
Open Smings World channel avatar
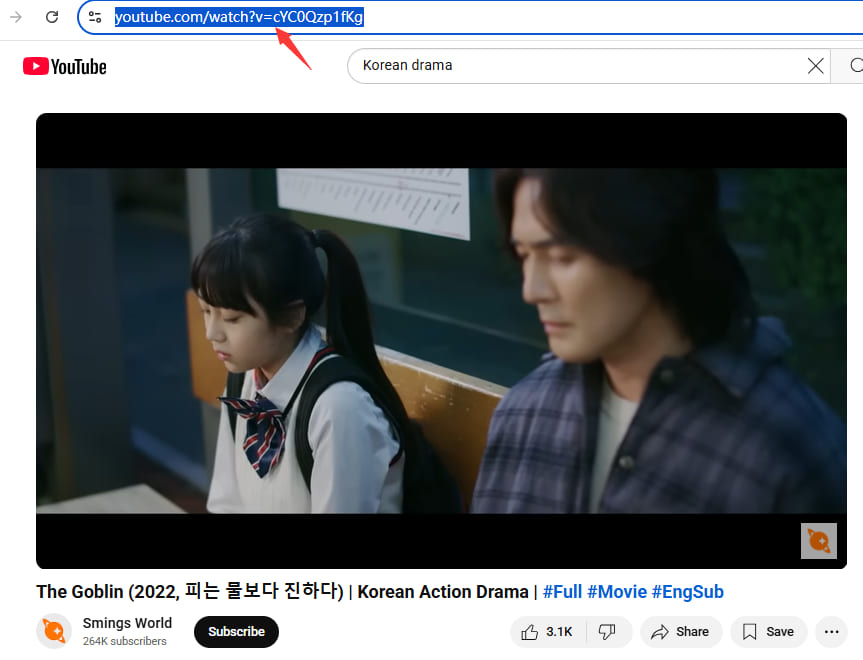click(x=54, y=631)
